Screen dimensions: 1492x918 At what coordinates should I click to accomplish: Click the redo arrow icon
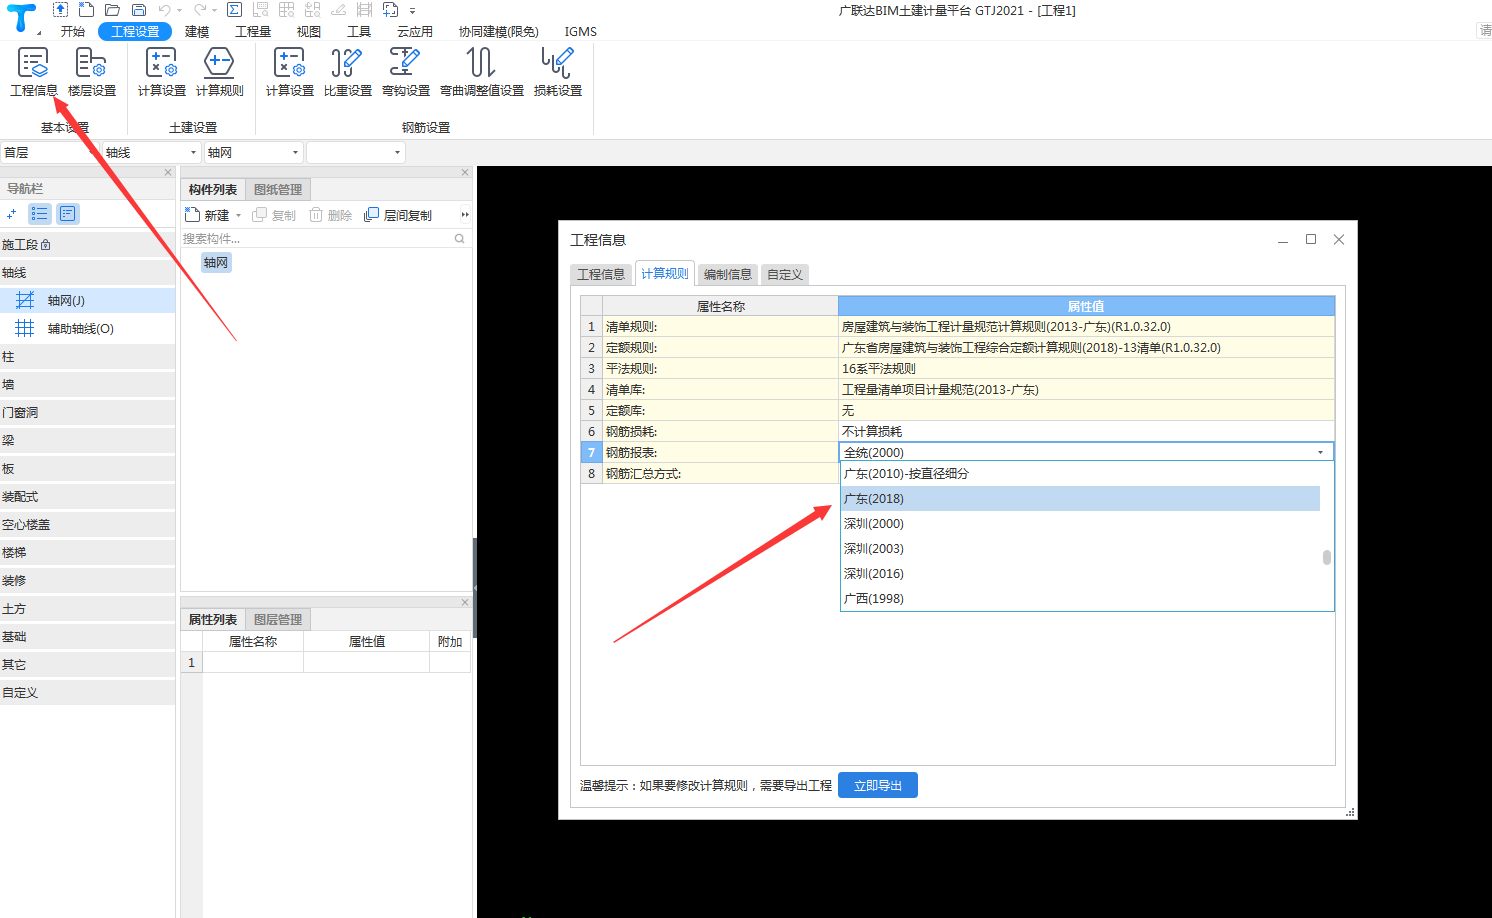200,10
